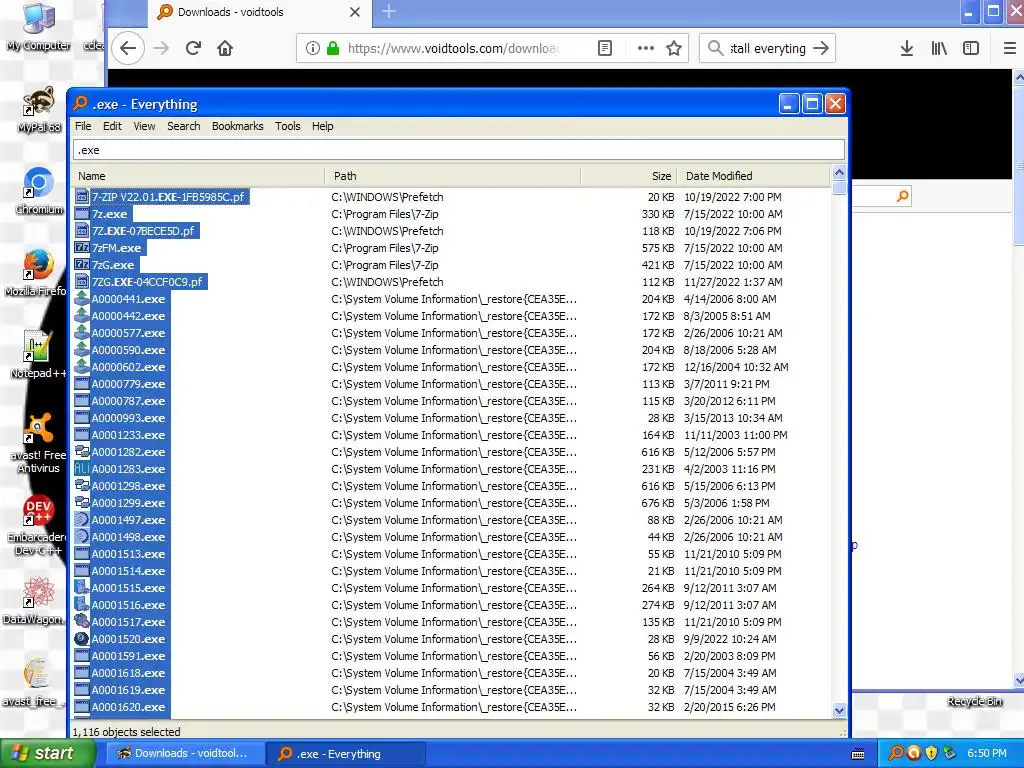Click taskbar clock showing 6:50 PM
The width and height of the screenshot is (1024, 768).
coord(987,753)
